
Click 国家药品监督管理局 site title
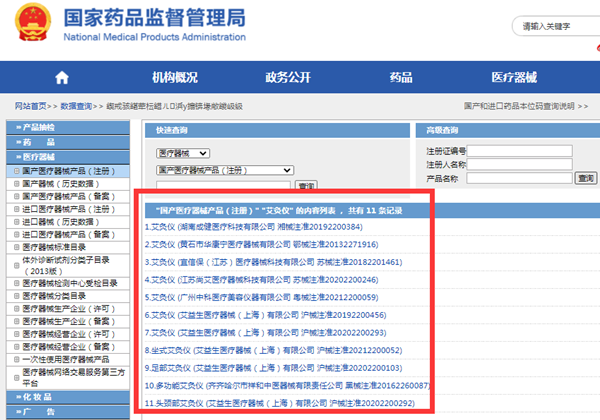[x=155, y=18]
